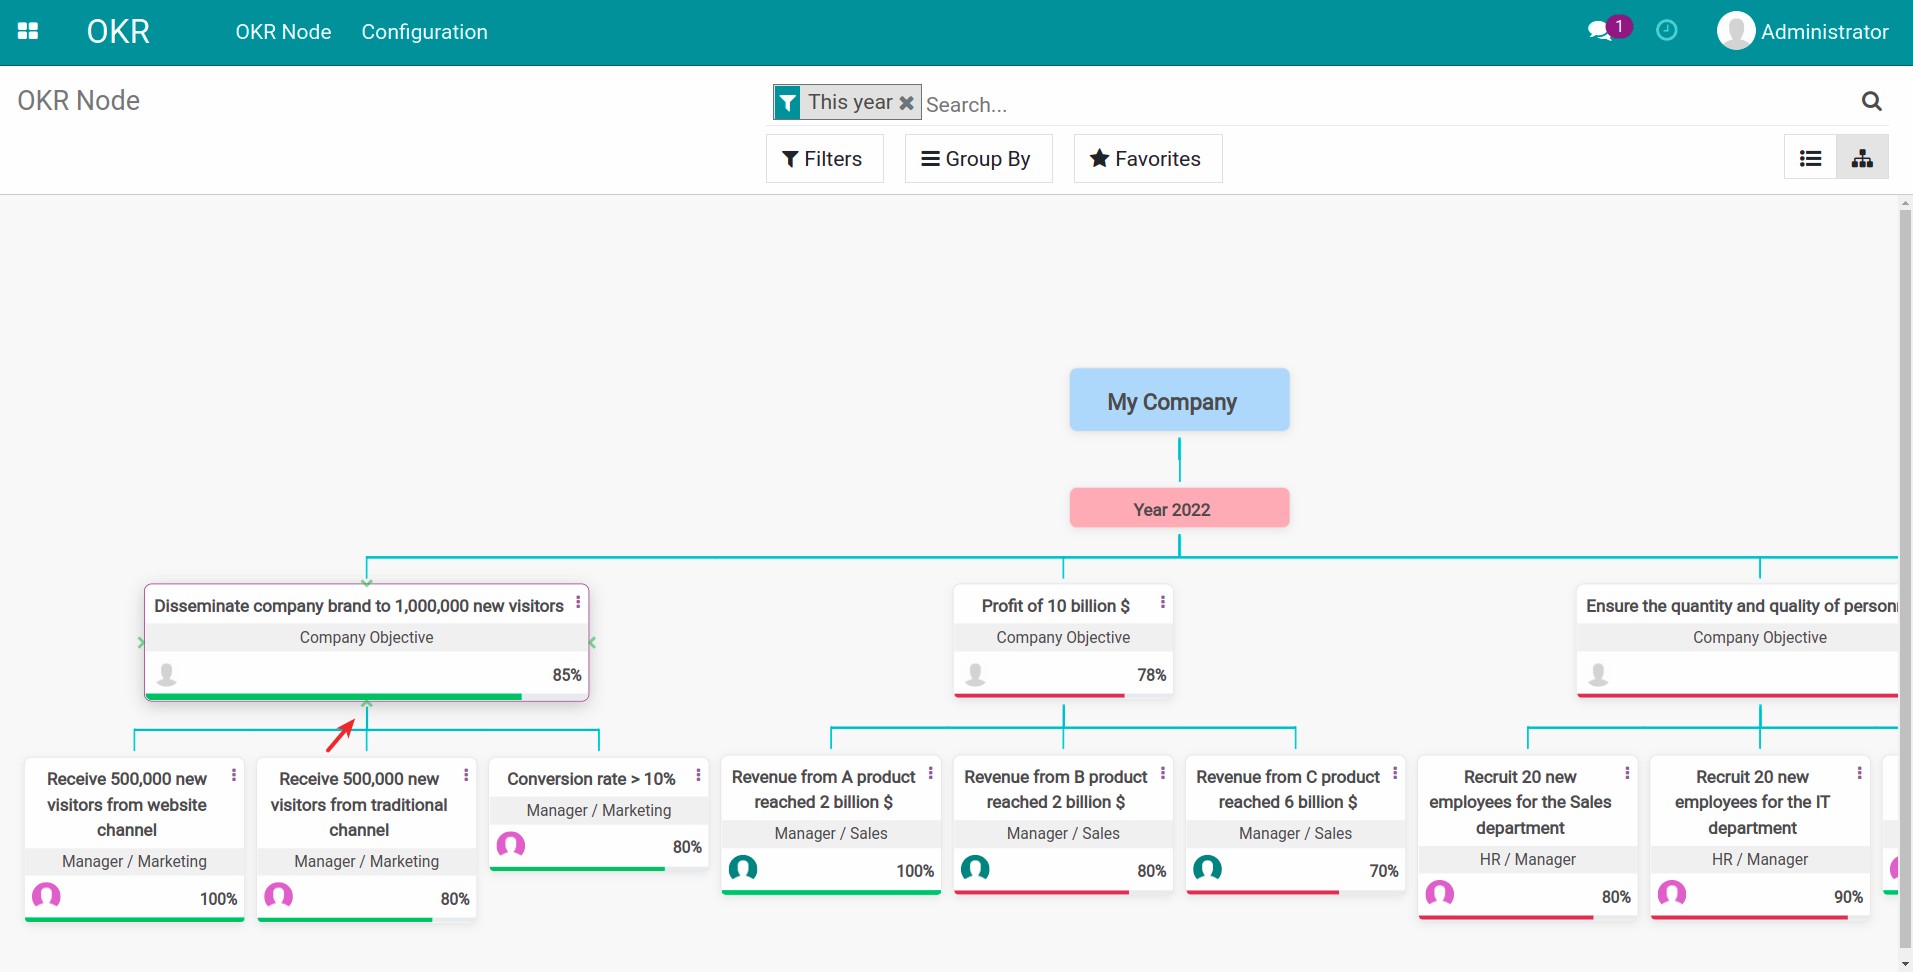Image resolution: width=1913 pixels, height=972 pixels.
Task: Click the search magnifier icon
Action: coord(1871,101)
